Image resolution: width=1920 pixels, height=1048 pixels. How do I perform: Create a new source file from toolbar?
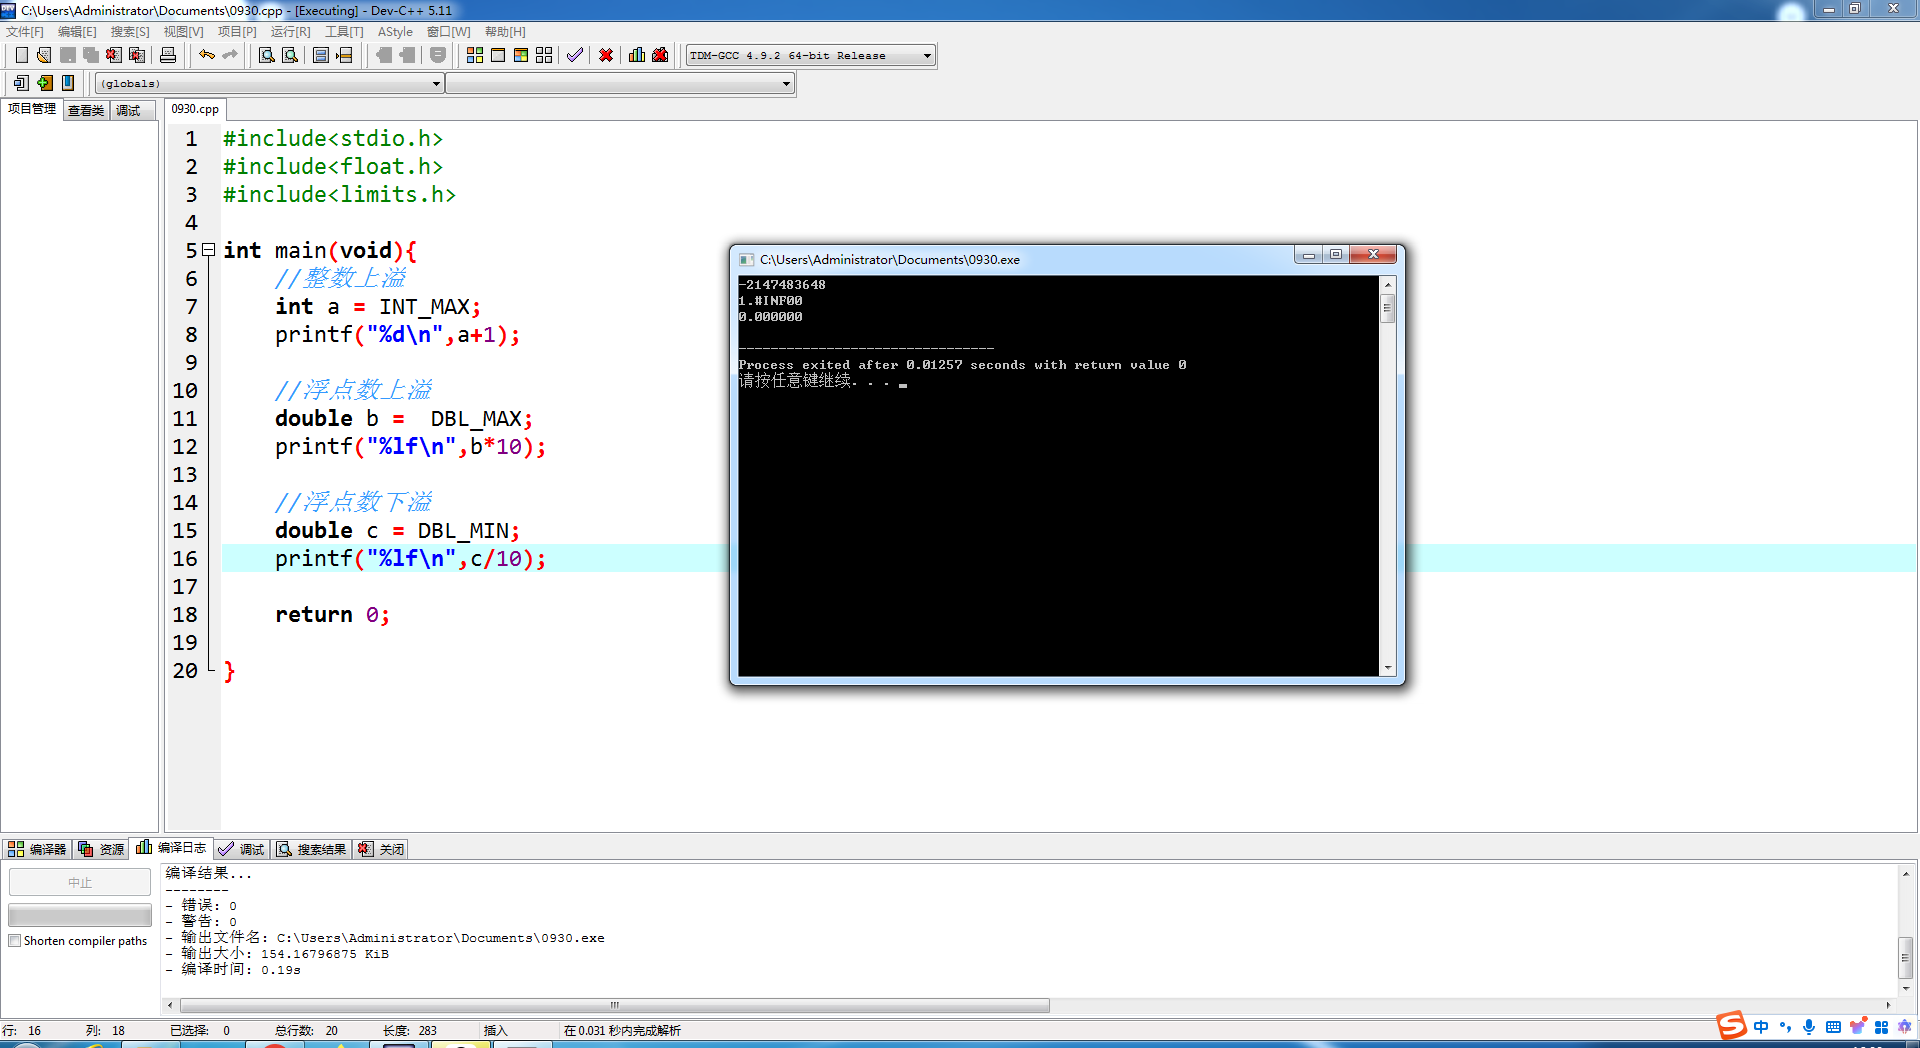click(21, 55)
